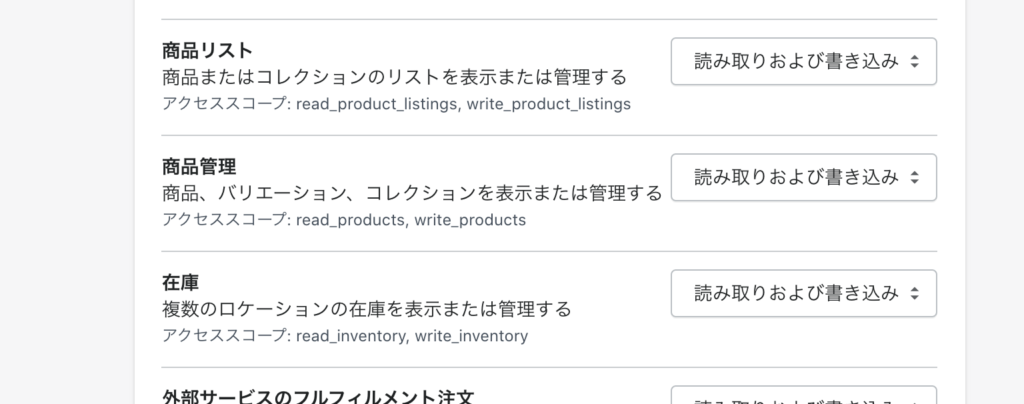Select the 外部サービスのフルフィルメント注文 heading
The image size is (1024, 404).
318,396
